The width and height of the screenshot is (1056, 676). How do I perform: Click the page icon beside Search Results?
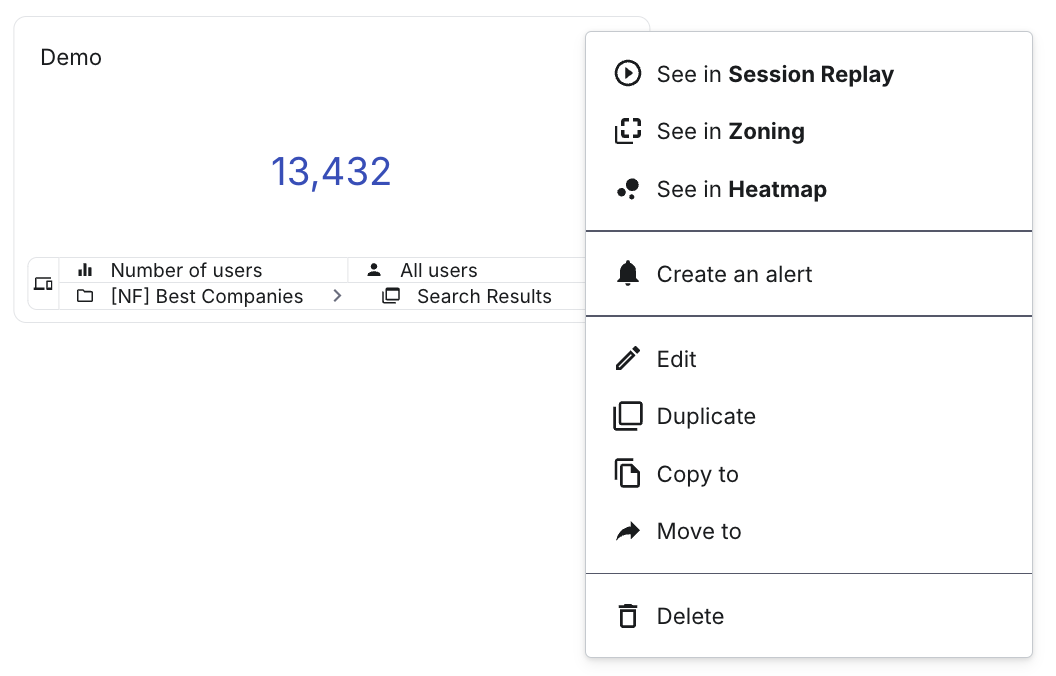pos(391,295)
